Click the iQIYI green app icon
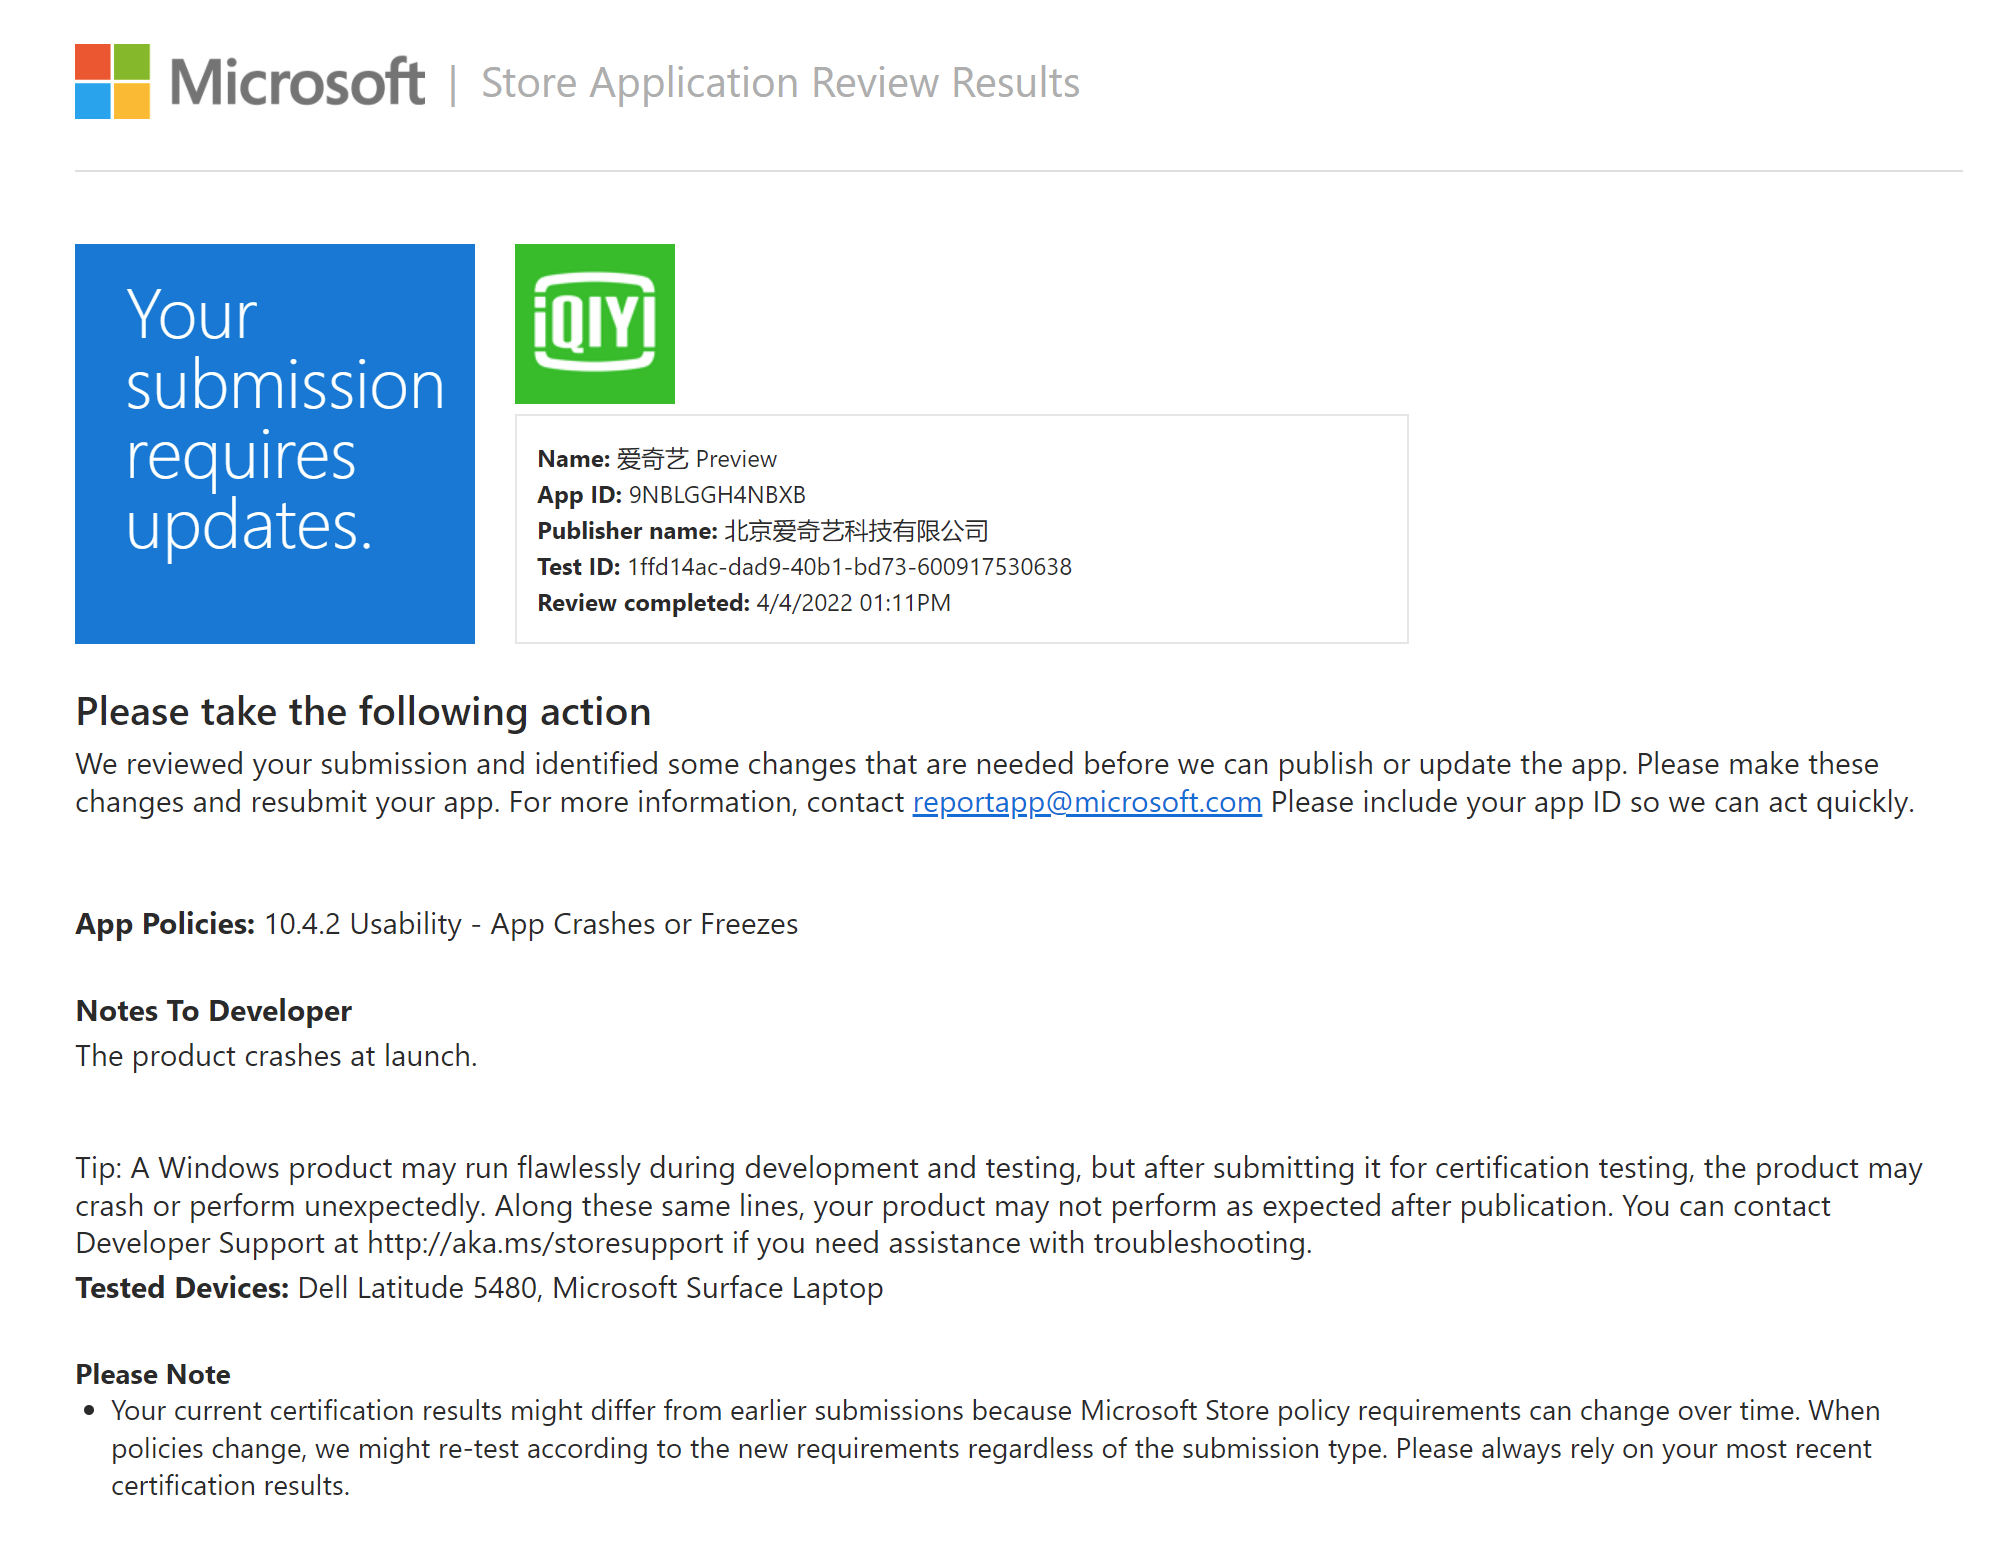The width and height of the screenshot is (2002, 1565). click(x=595, y=324)
